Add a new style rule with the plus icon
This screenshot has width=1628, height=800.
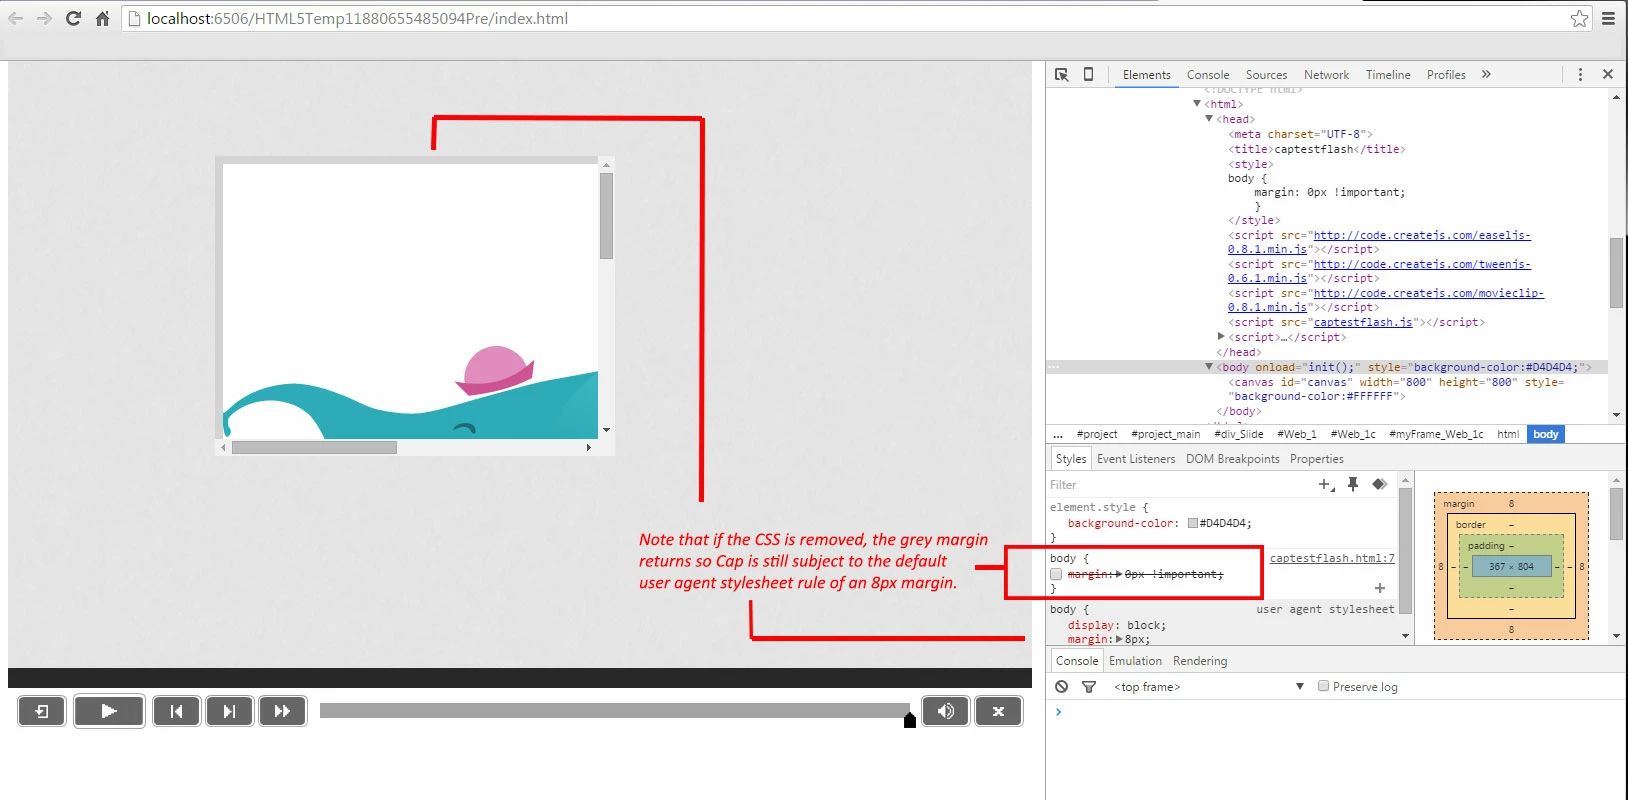[x=1326, y=484]
